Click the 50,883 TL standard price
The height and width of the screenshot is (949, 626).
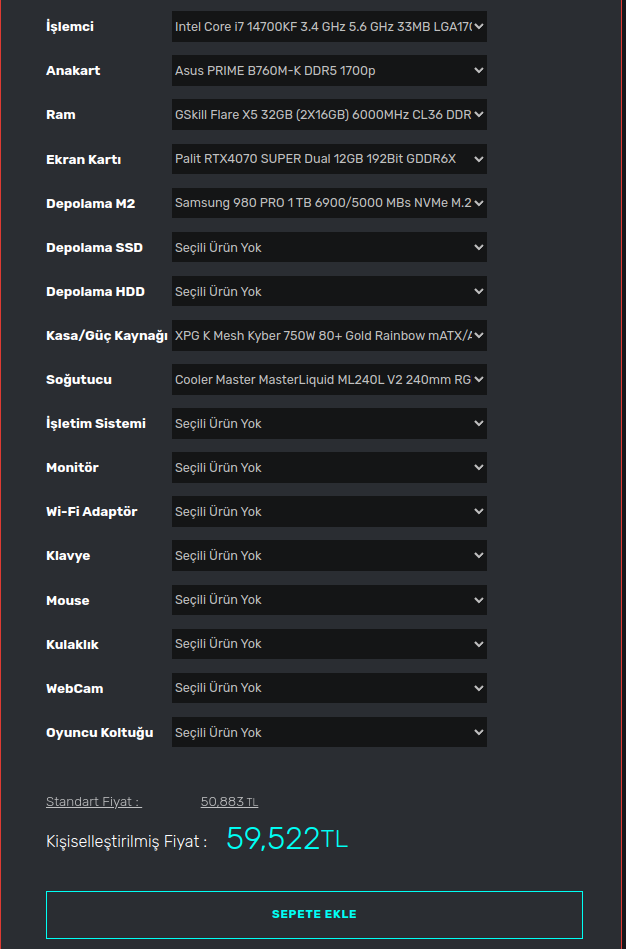click(x=229, y=802)
